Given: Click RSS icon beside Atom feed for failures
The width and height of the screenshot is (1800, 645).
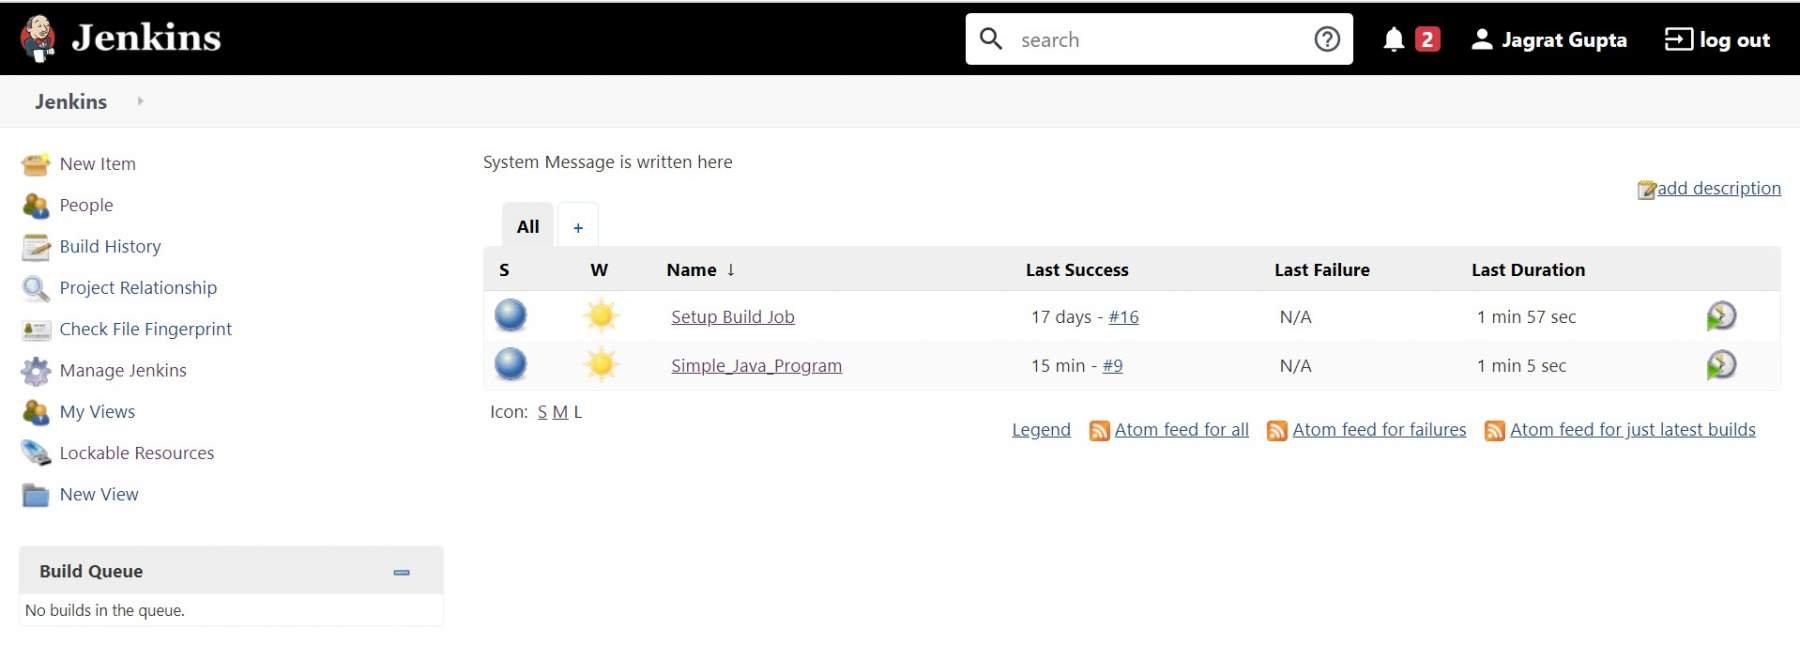Looking at the screenshot, I should tap(1277, 431).
